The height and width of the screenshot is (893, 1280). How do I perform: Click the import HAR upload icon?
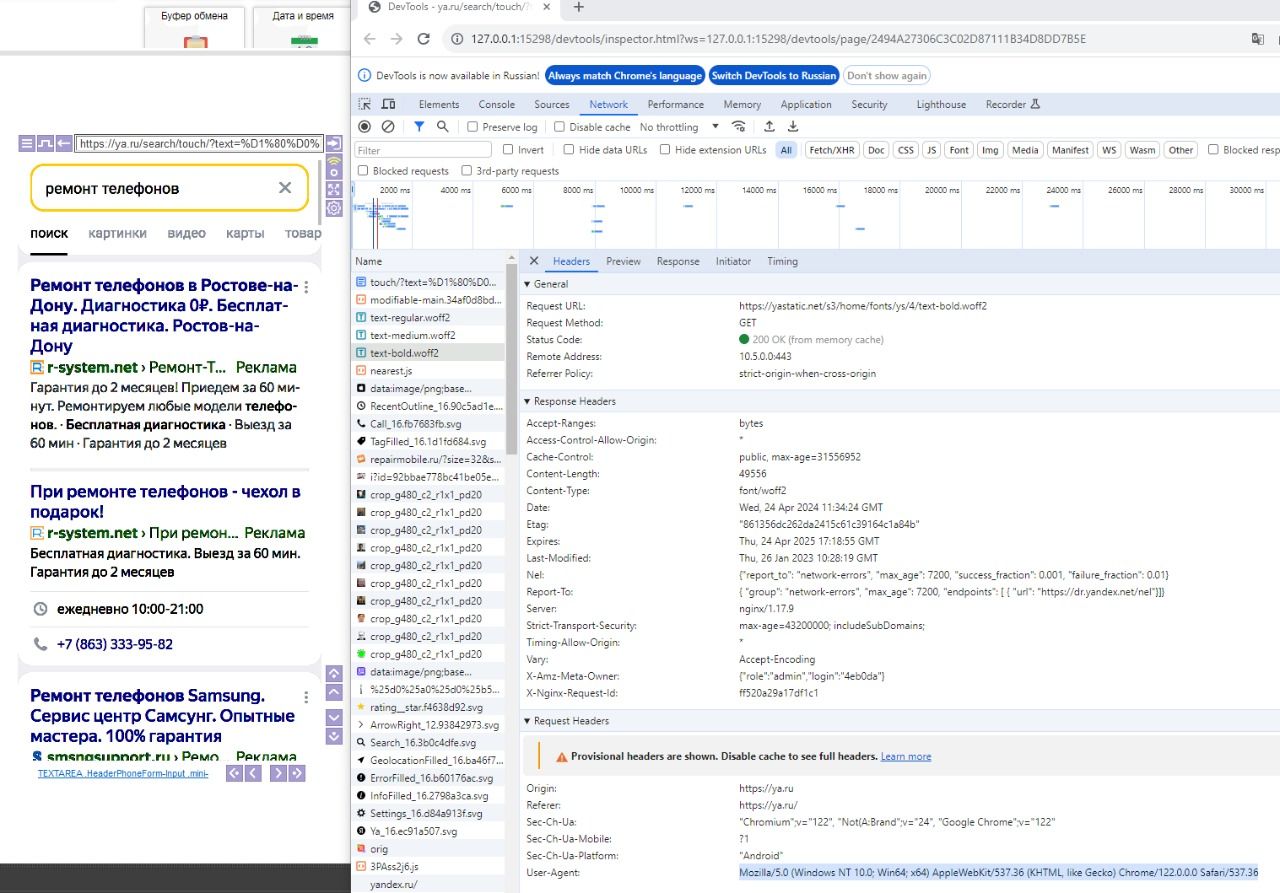(769, 127)
